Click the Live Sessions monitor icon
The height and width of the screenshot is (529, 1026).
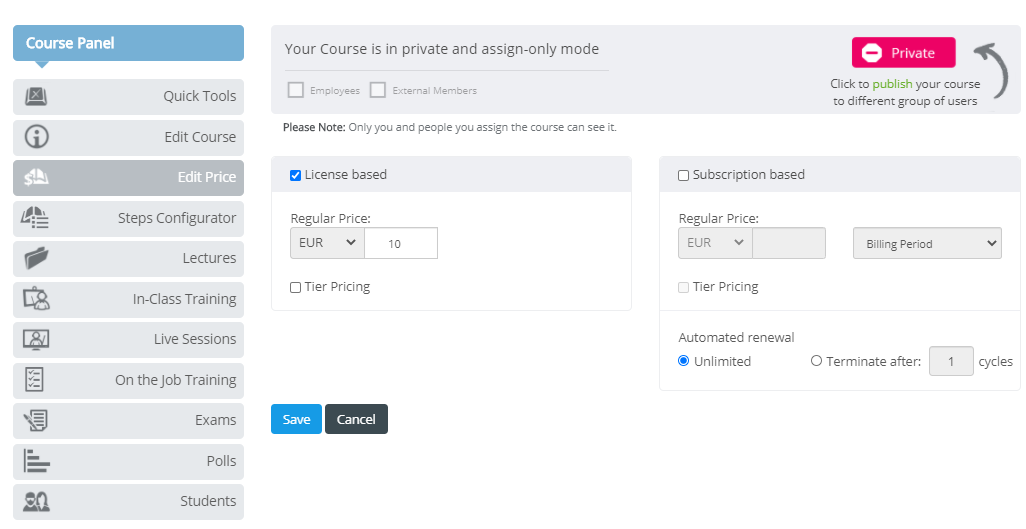click(36, 339)
